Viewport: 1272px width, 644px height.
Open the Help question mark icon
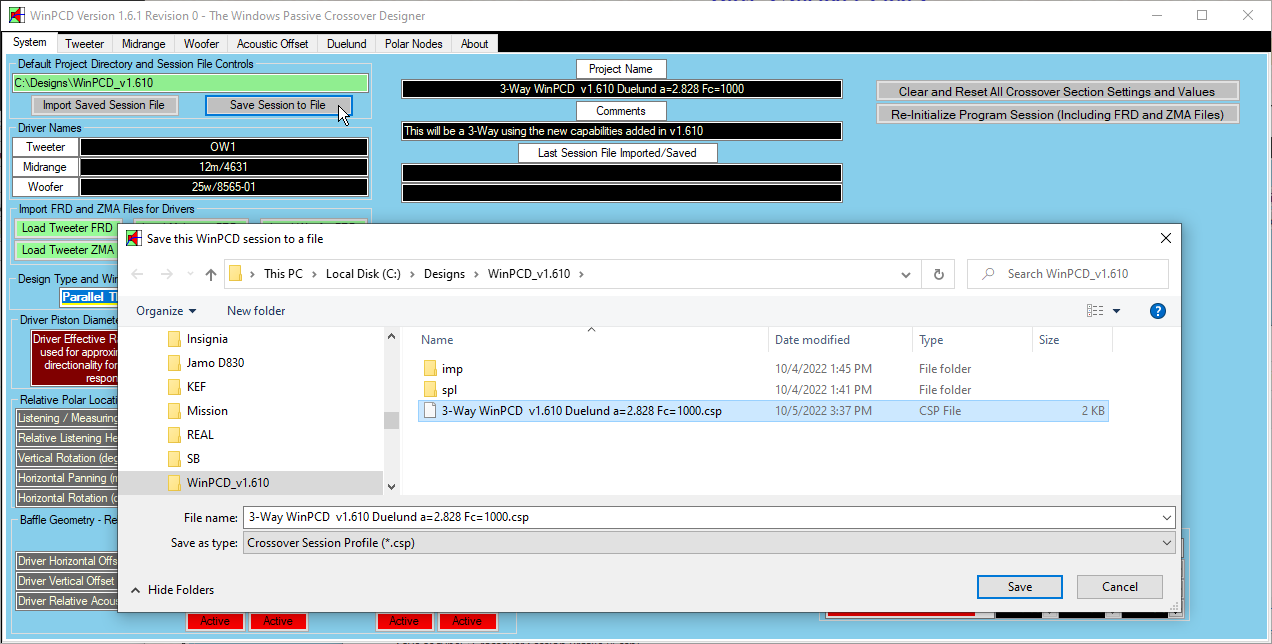tap(1158, 311)
